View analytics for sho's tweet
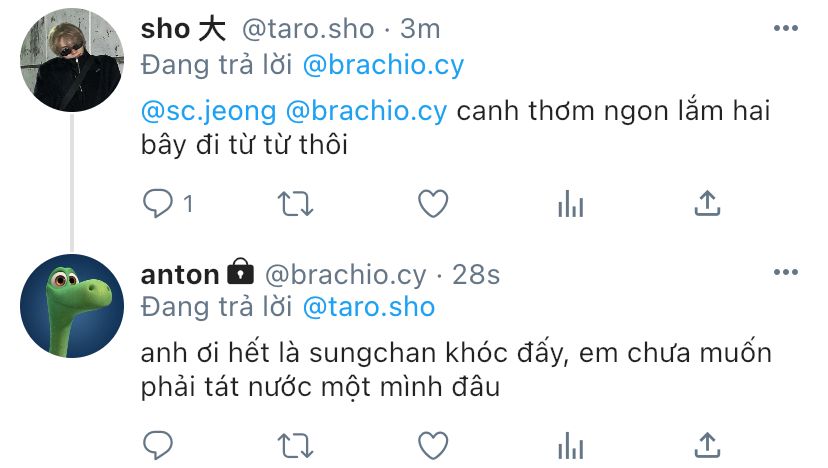This screenshot has width=828, height=468. tap(570, 204)
